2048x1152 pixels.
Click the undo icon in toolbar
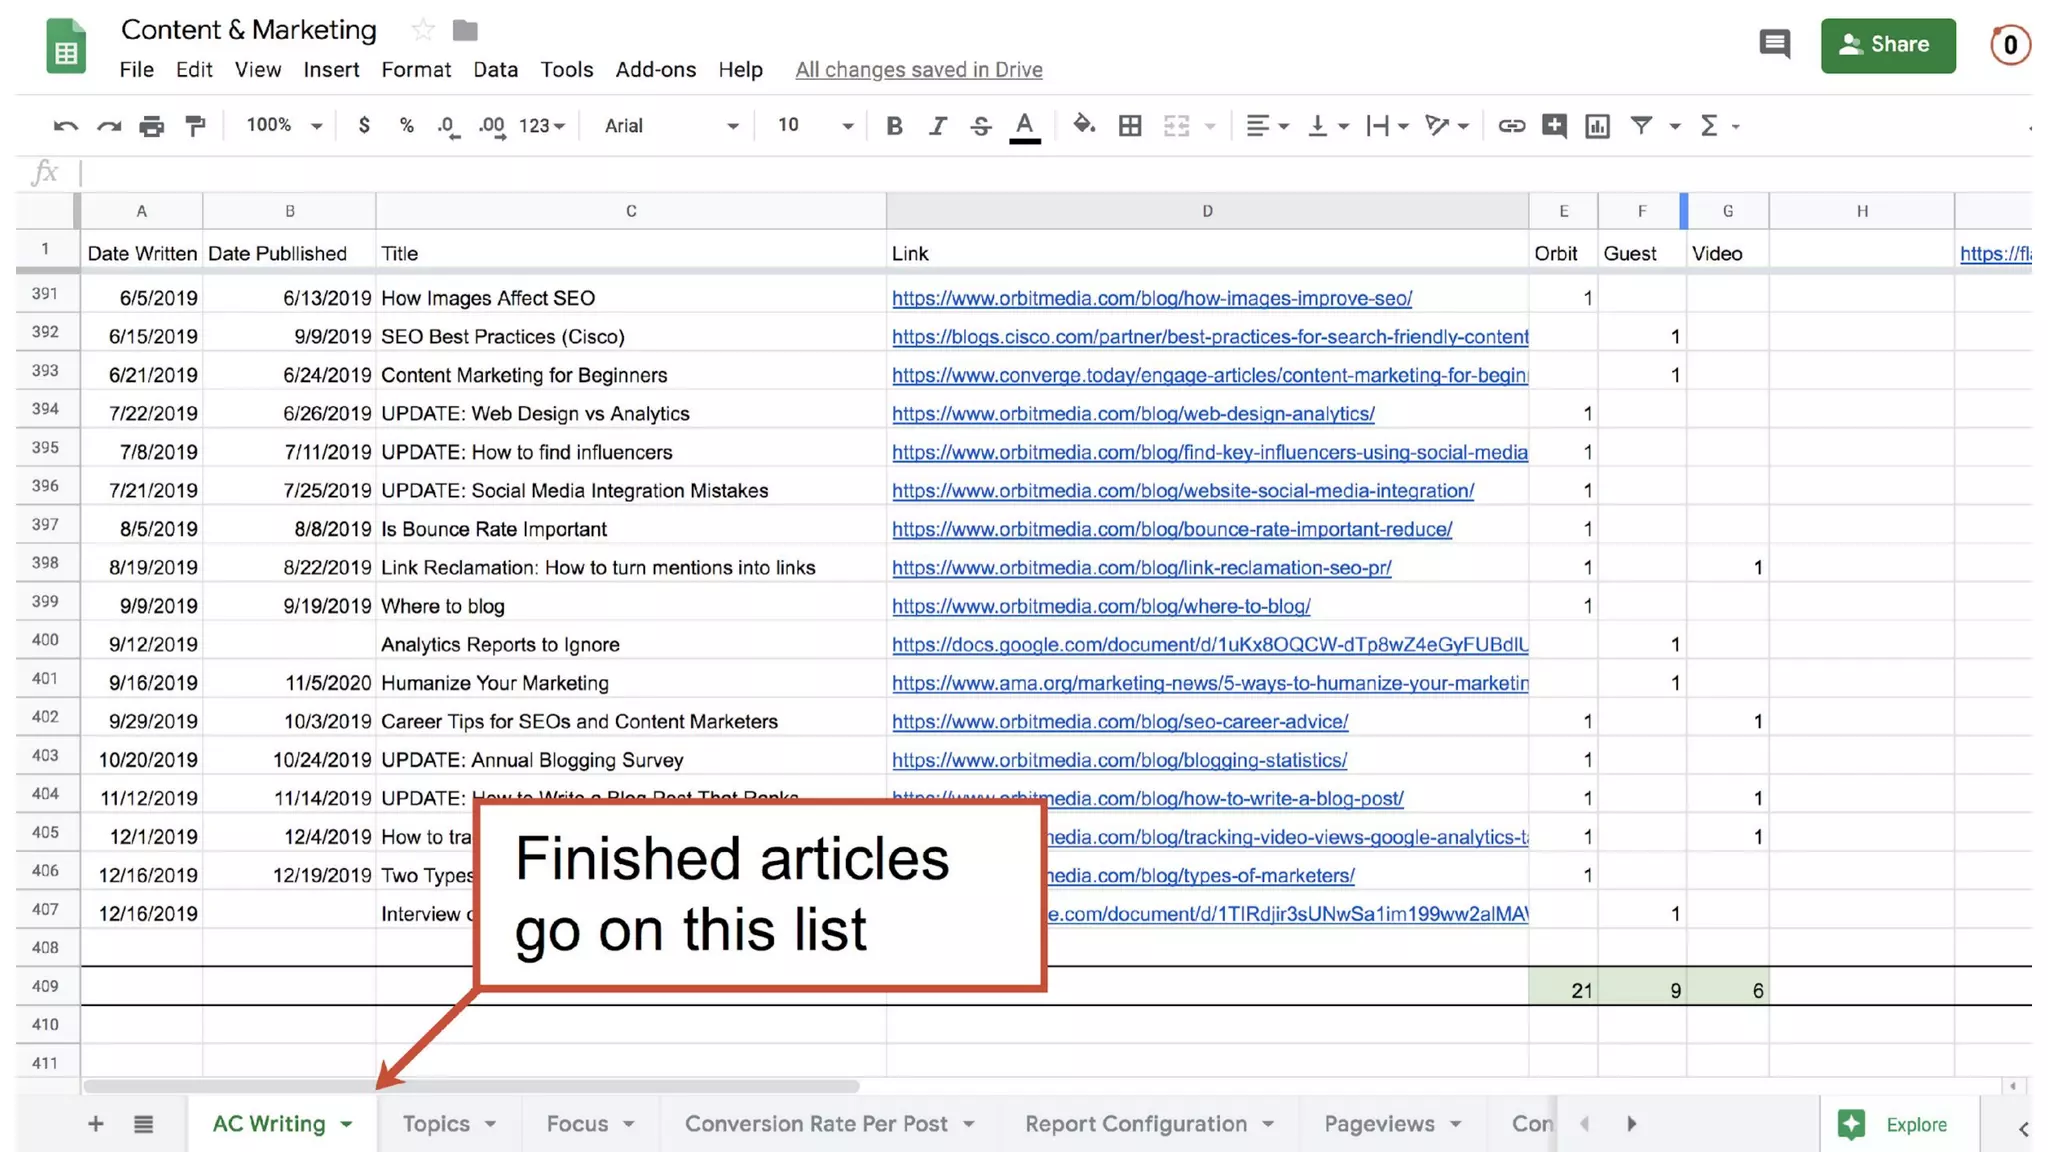(x=65, y=126)
